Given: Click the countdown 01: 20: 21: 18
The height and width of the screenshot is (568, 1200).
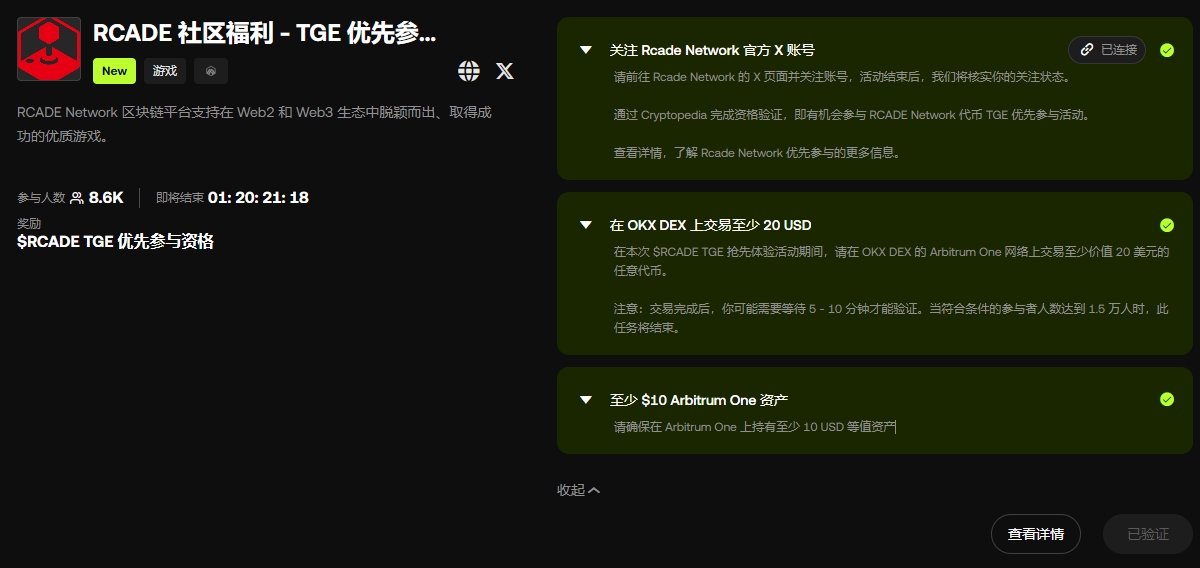Looking at the screenshot, I should coord(258,198).
